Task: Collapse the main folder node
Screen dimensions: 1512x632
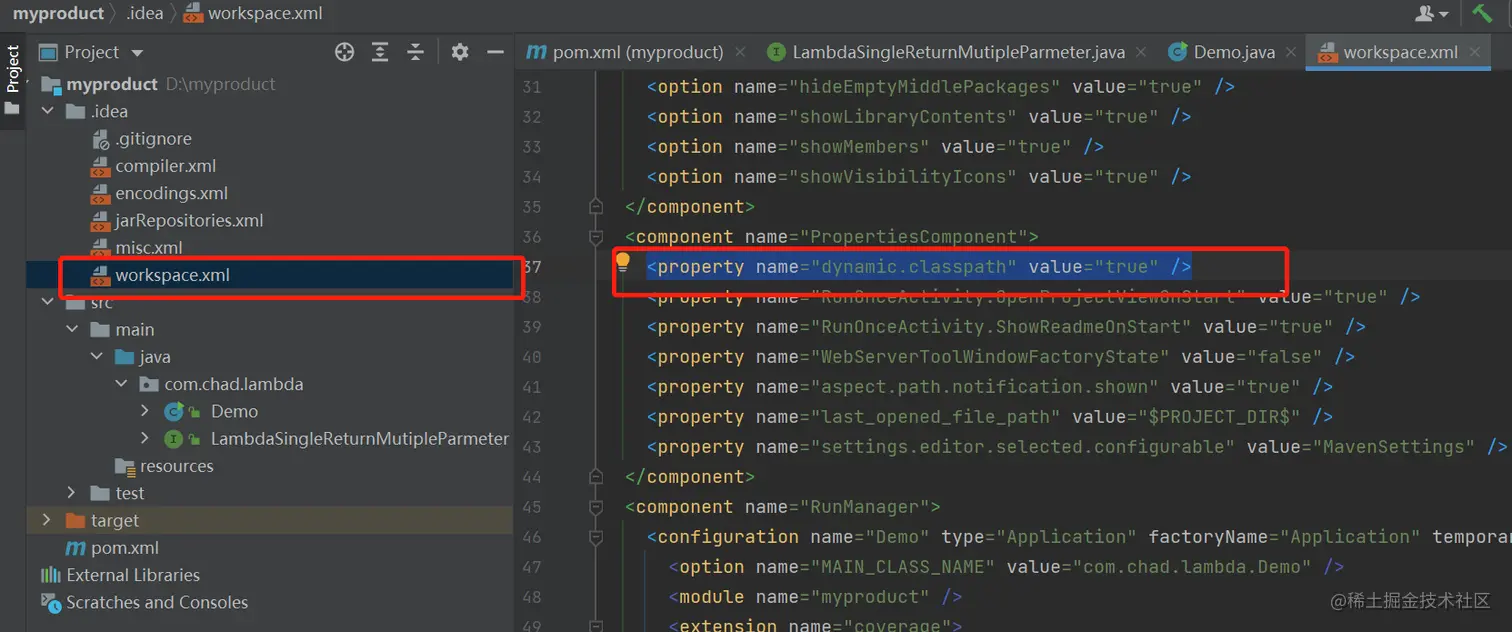Action: click(x=71, y=329)
